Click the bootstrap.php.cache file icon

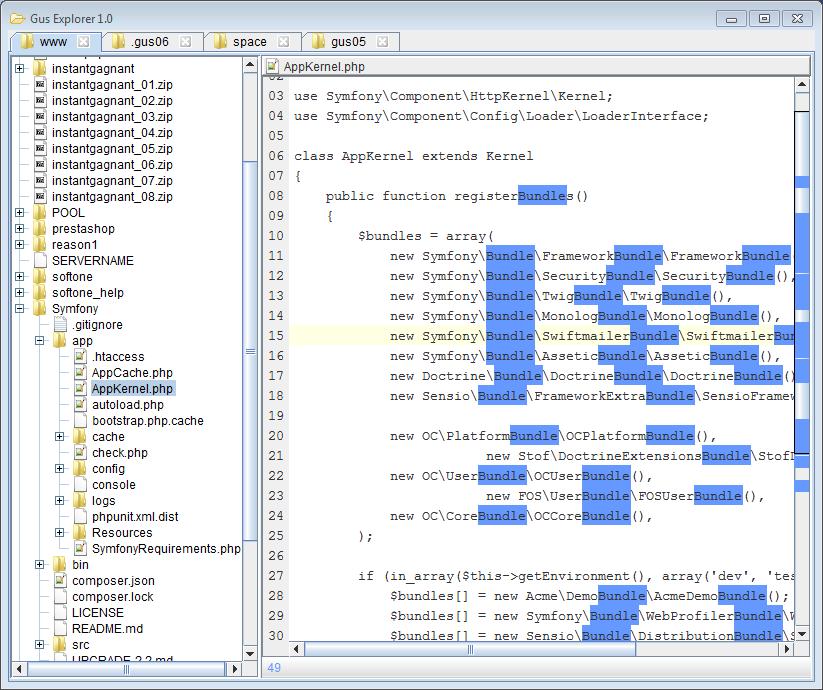click(80, 421)
